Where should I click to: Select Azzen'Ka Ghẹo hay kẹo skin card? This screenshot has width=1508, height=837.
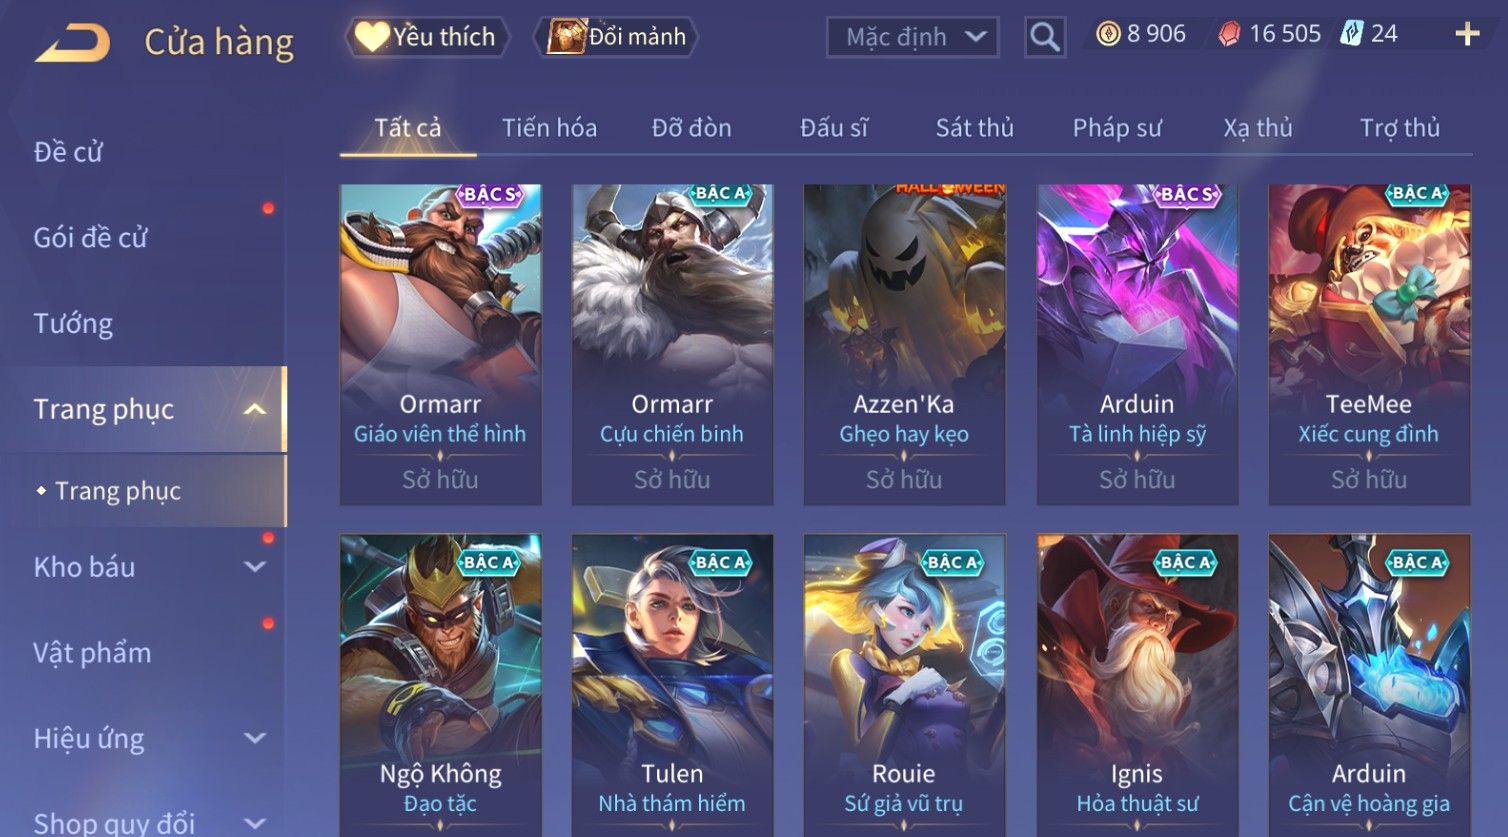click(904, 344)
